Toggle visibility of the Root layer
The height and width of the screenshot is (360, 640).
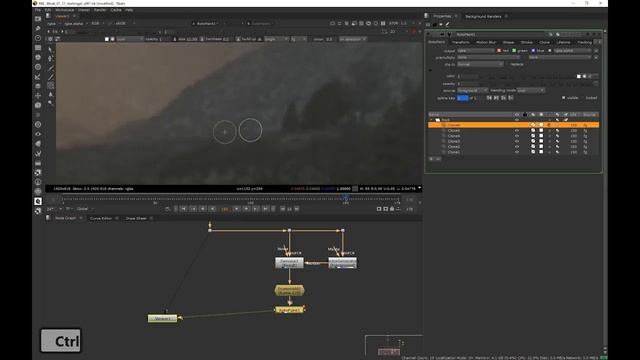tap(517, 120)
